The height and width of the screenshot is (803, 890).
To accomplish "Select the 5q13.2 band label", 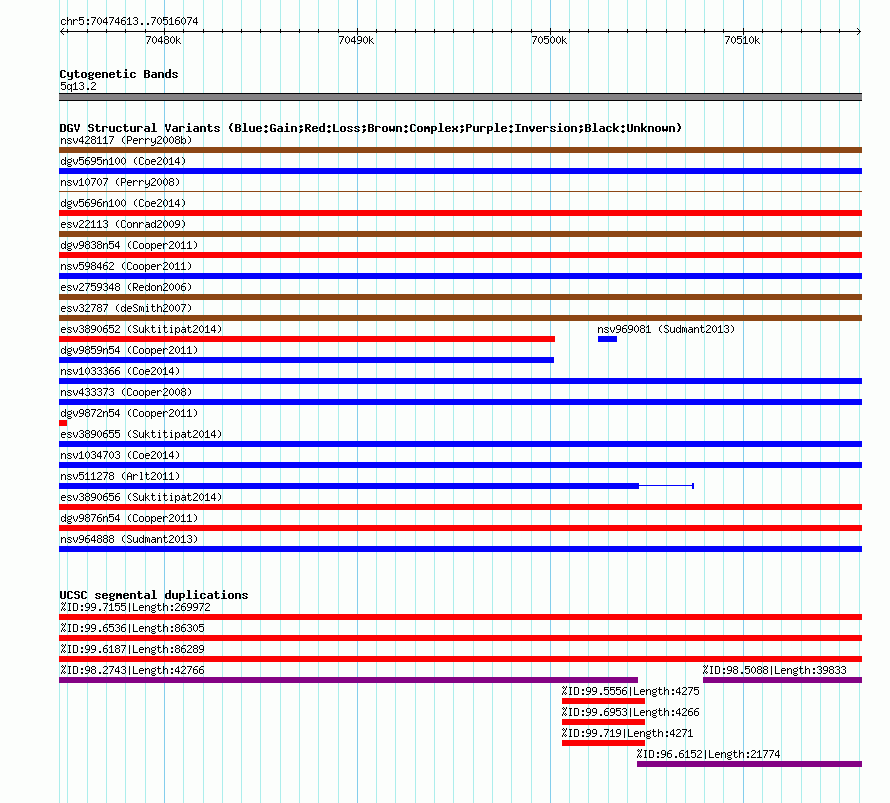I will coord(78,86).
